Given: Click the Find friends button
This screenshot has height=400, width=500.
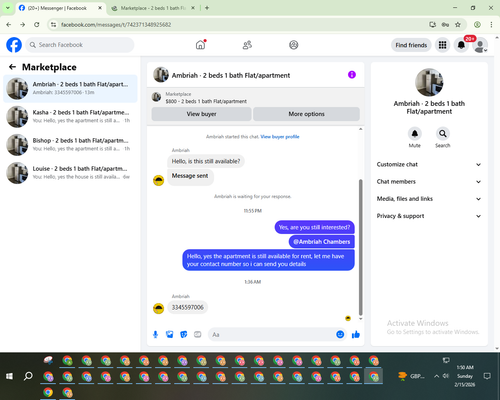Looking at the screenshot, I should pos(411,45).
